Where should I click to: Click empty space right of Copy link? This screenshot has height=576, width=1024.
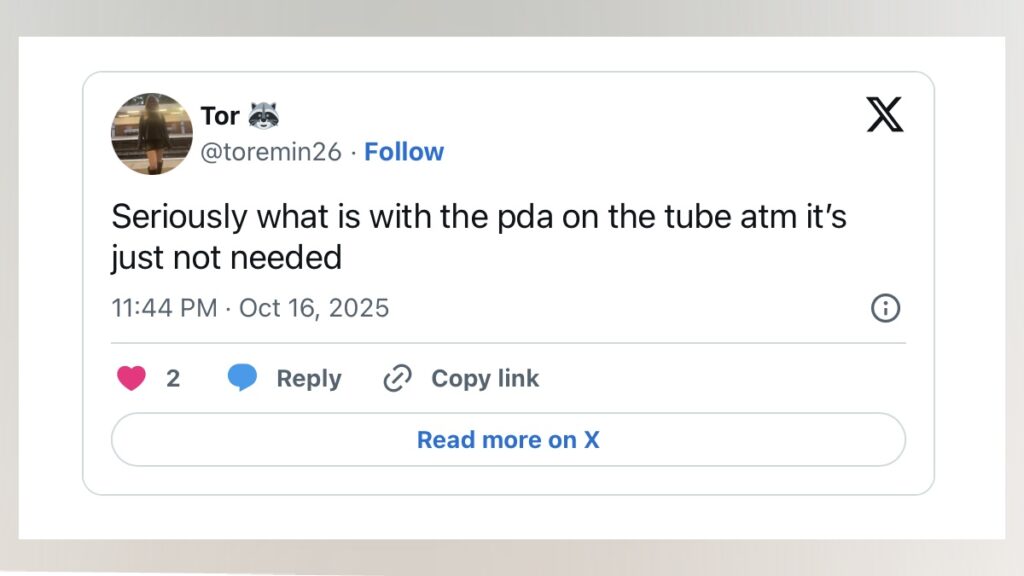[x=720, y=378]
